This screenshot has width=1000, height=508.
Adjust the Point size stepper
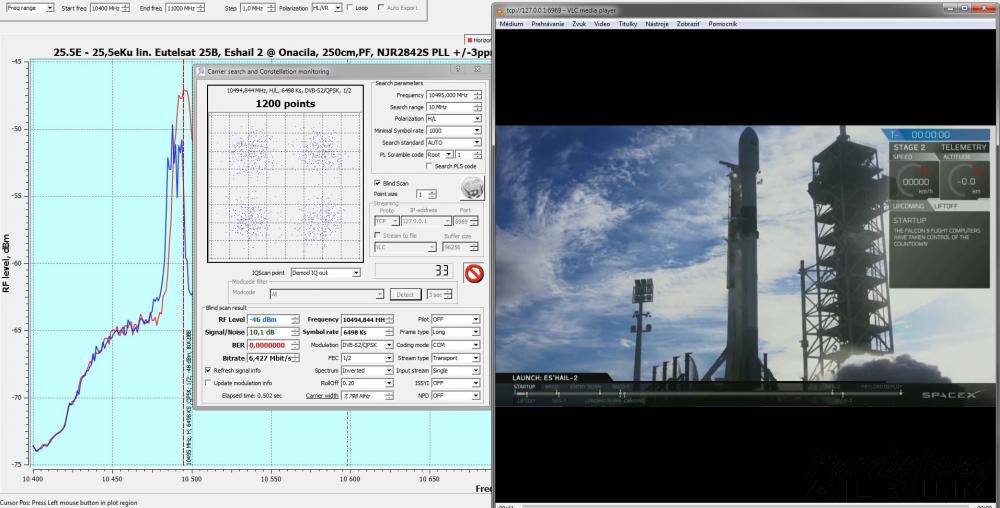coord(432,194)
